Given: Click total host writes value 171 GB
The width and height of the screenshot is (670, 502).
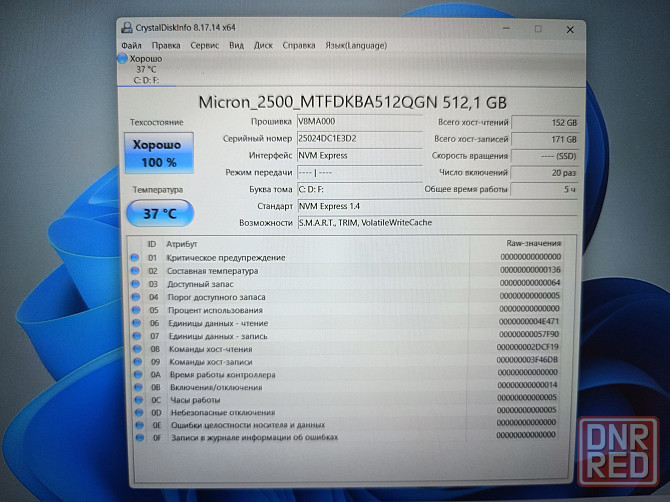Looking at the screenshot, I should pos(545,139).
